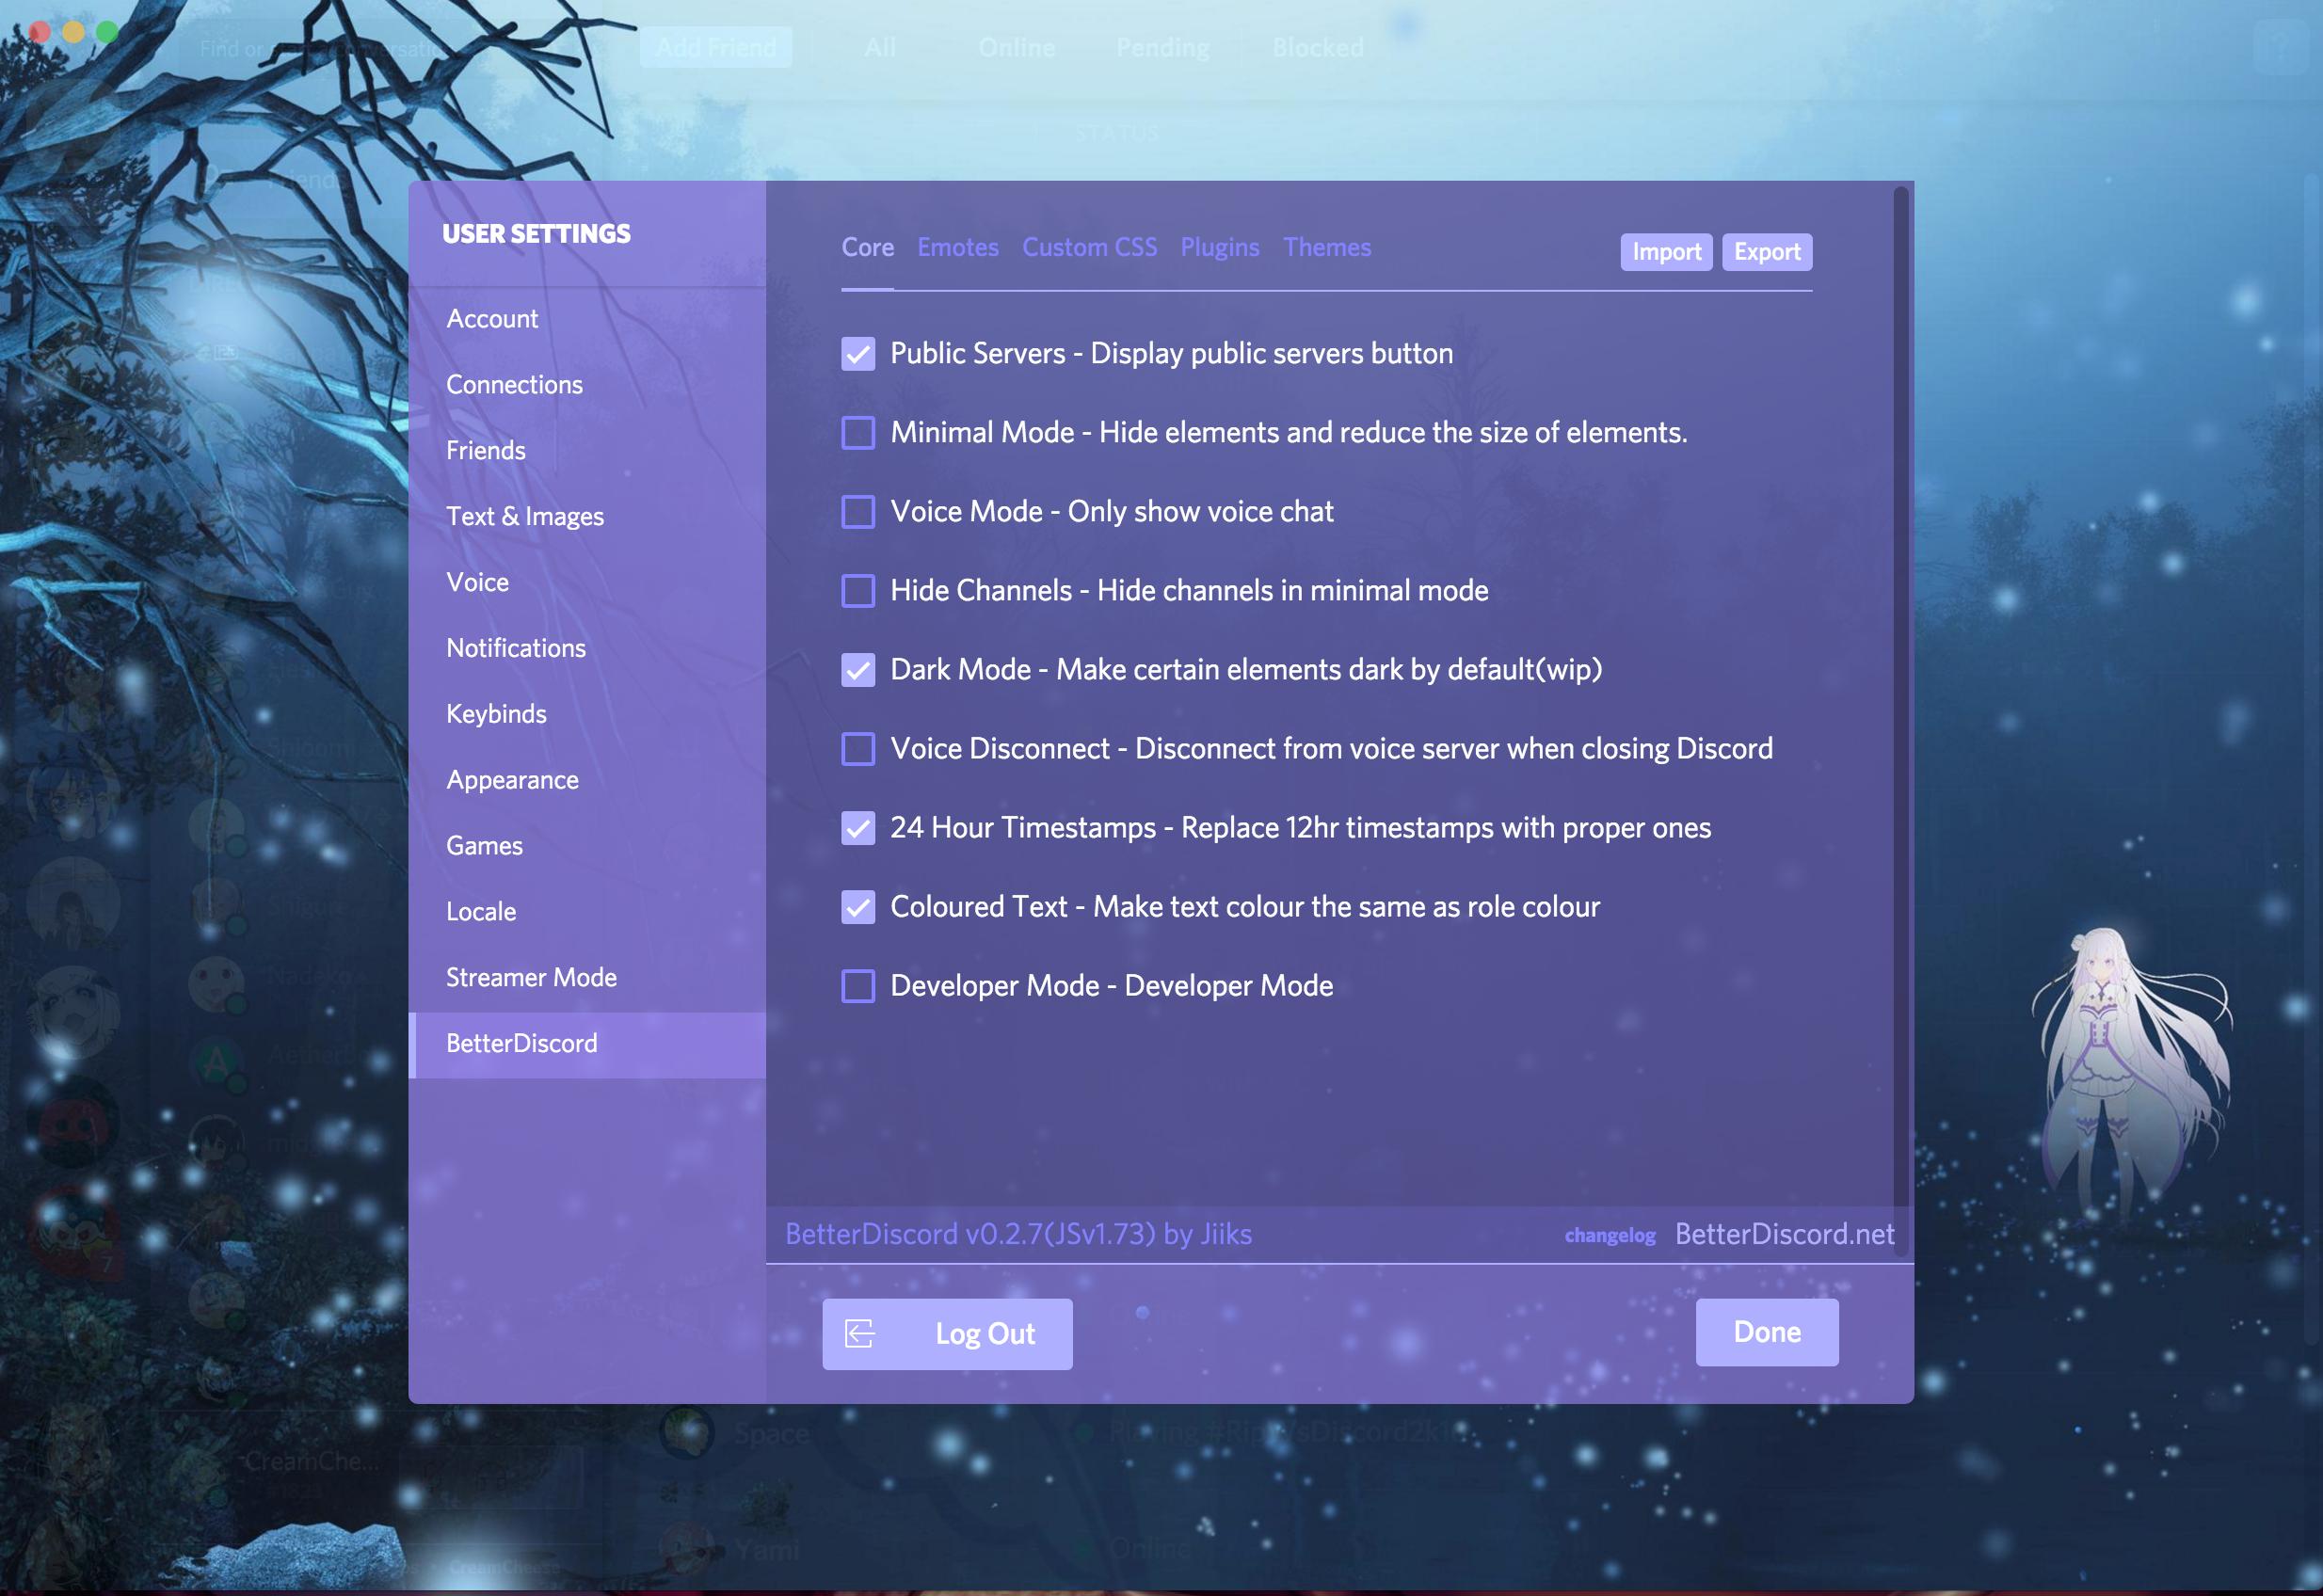Enable Voice Disconnect checkbox
The height and width of the screenshot is (1596, 2323).
[858, 749]
